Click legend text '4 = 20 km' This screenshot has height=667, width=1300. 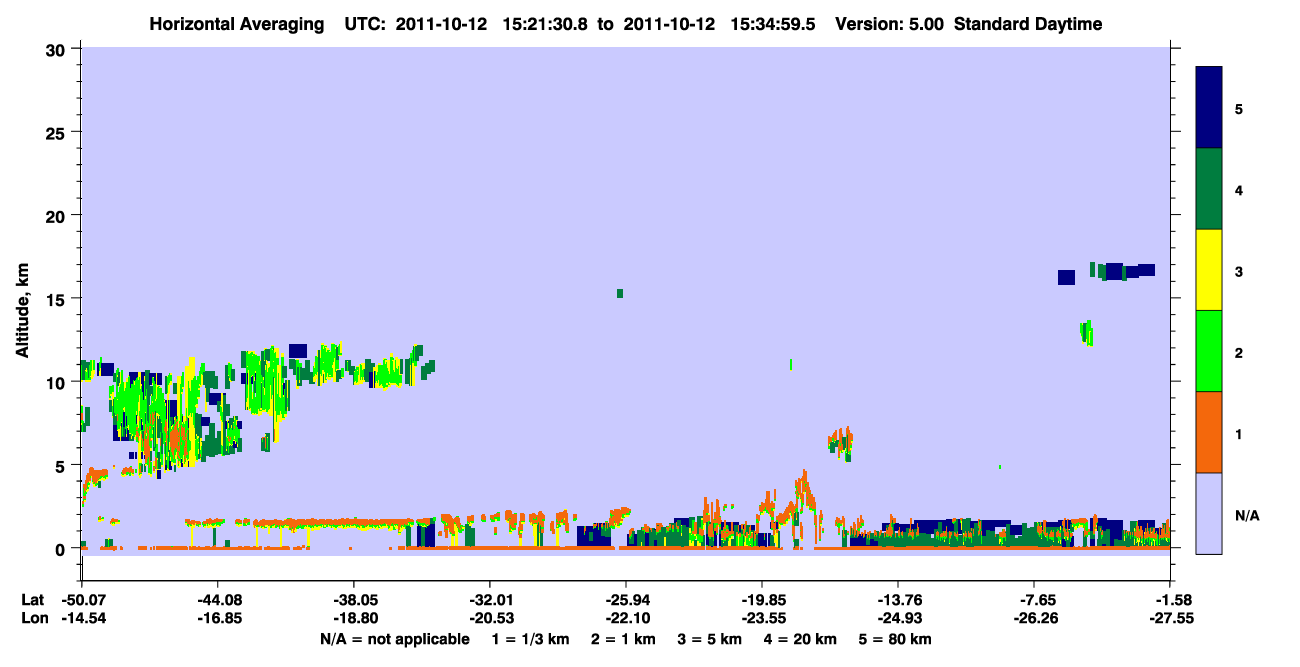(799, 639)
